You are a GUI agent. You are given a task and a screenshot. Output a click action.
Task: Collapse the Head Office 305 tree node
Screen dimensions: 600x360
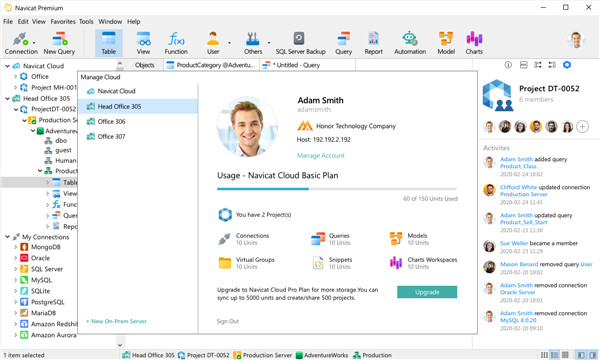pyautogui.click(x=7, y=98)
